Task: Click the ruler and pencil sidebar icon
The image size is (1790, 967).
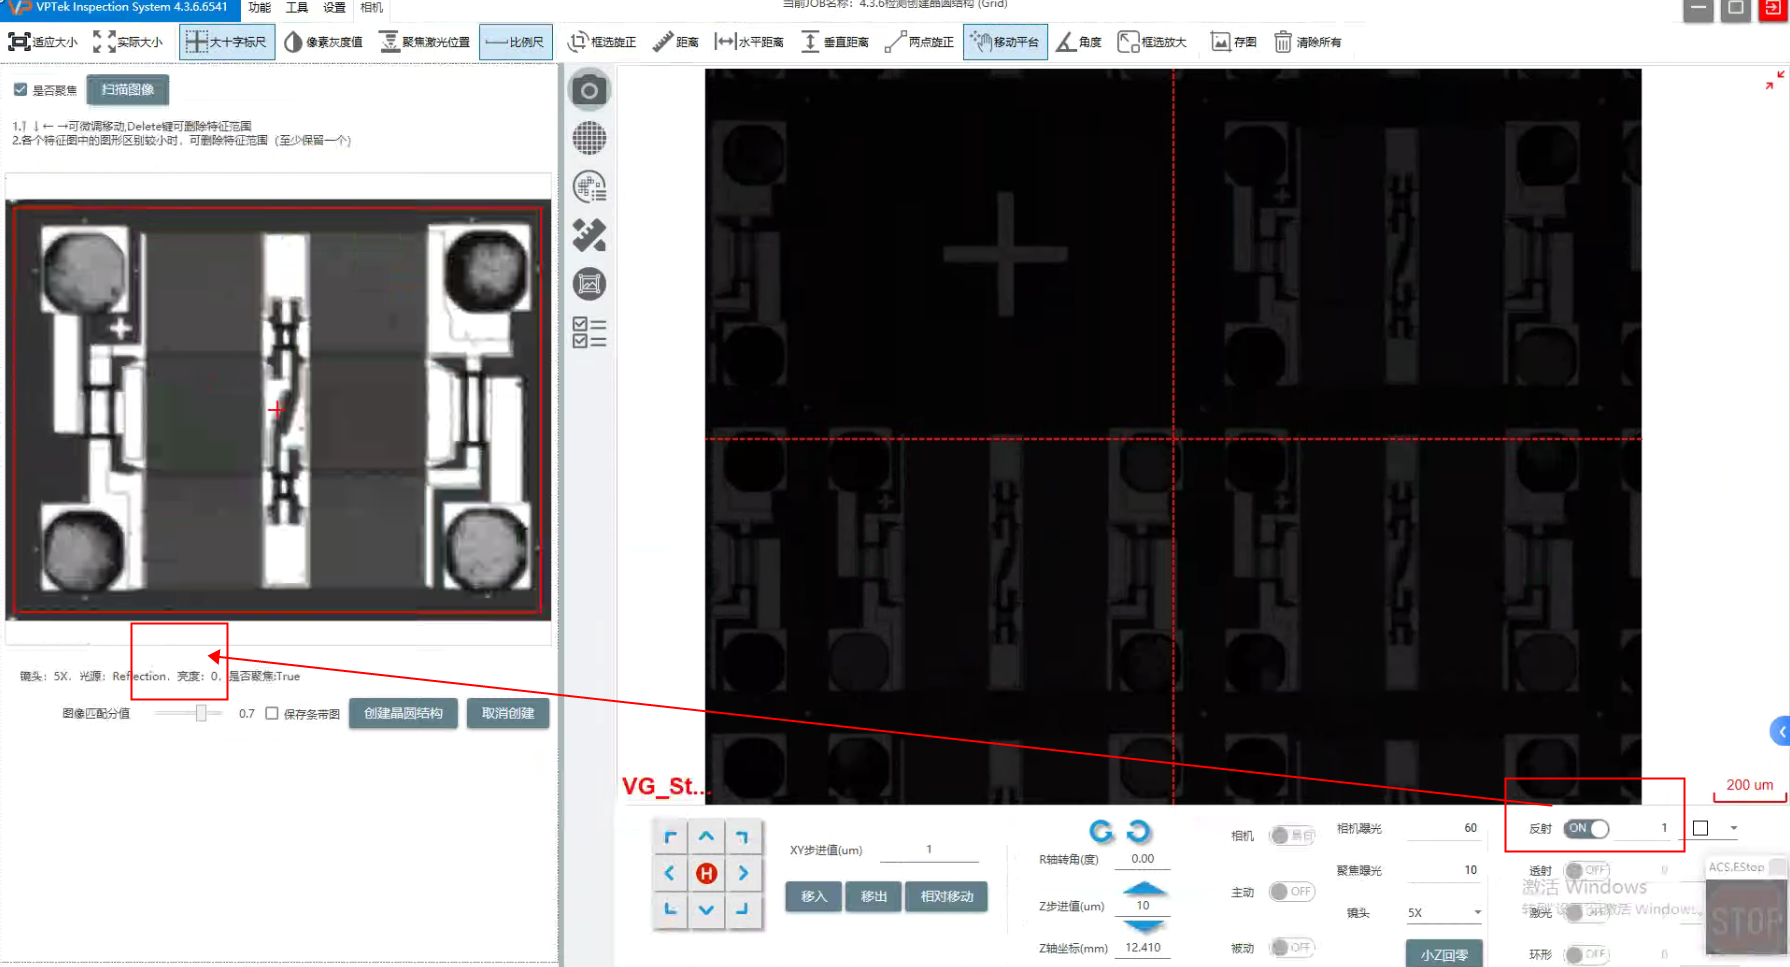Action: click(x=589, y=236)
